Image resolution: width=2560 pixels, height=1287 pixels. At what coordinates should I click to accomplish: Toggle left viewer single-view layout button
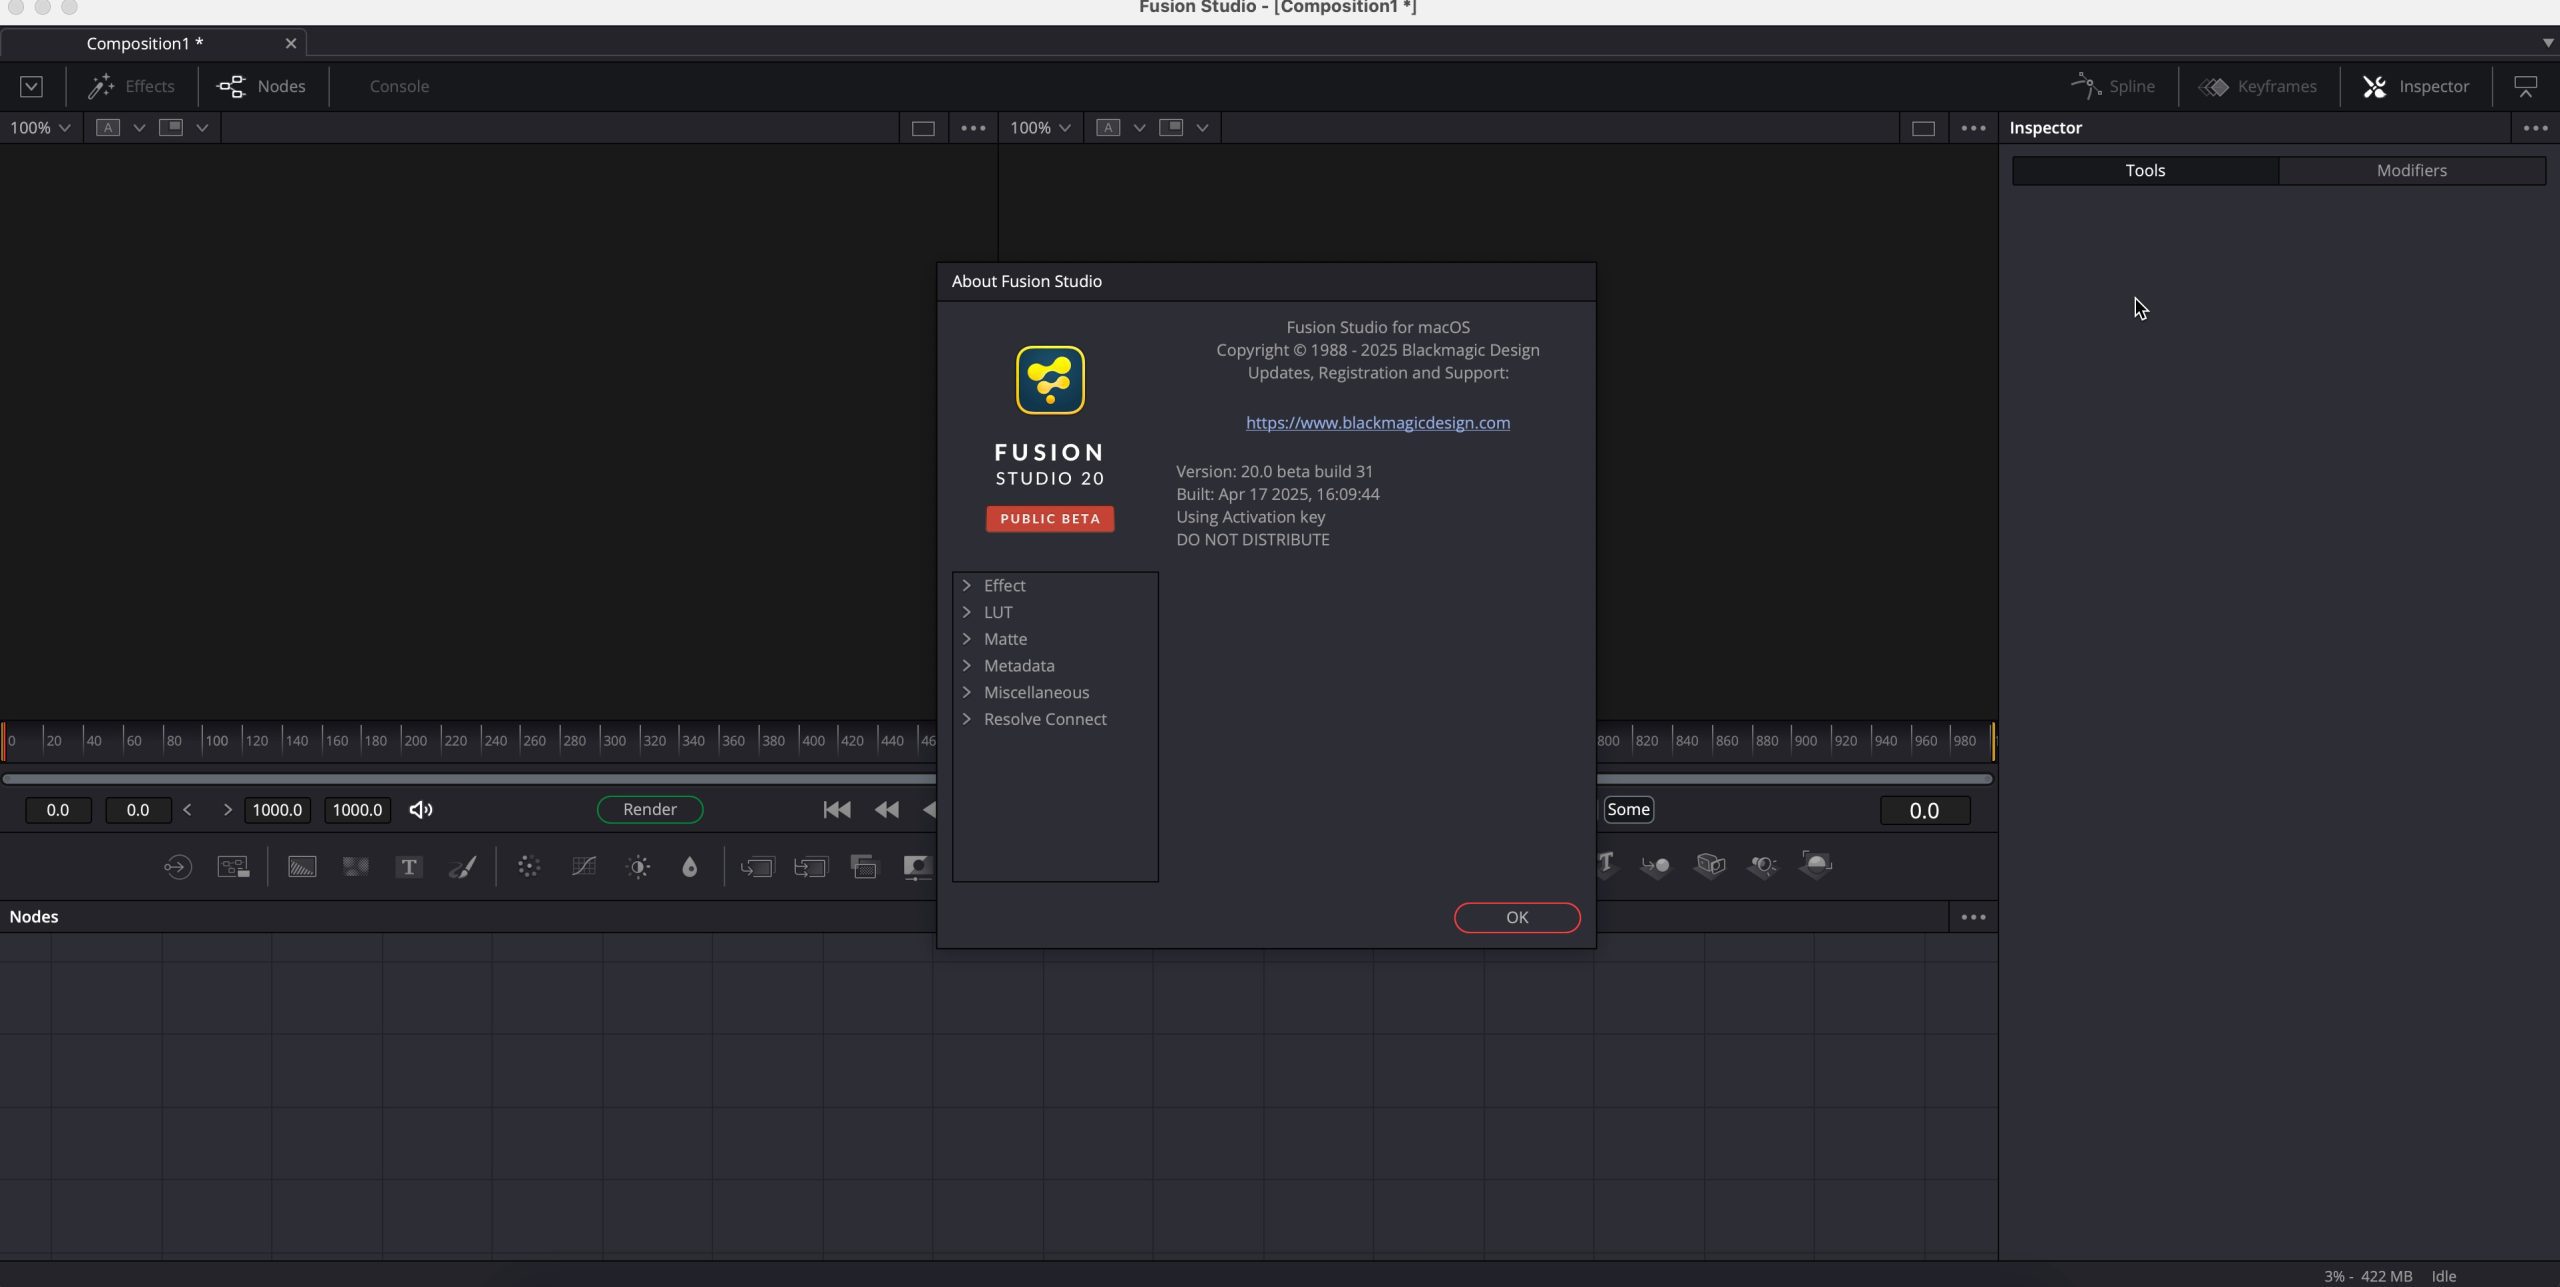coord(923,128)
